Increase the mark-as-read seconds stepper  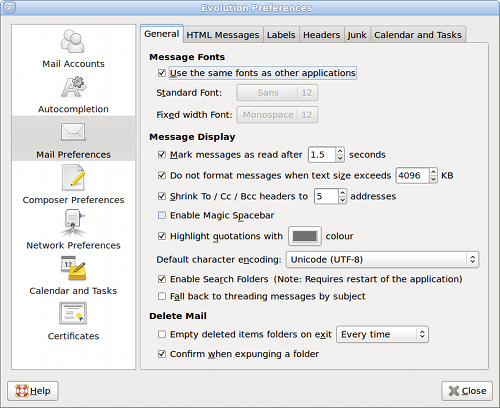340,151
